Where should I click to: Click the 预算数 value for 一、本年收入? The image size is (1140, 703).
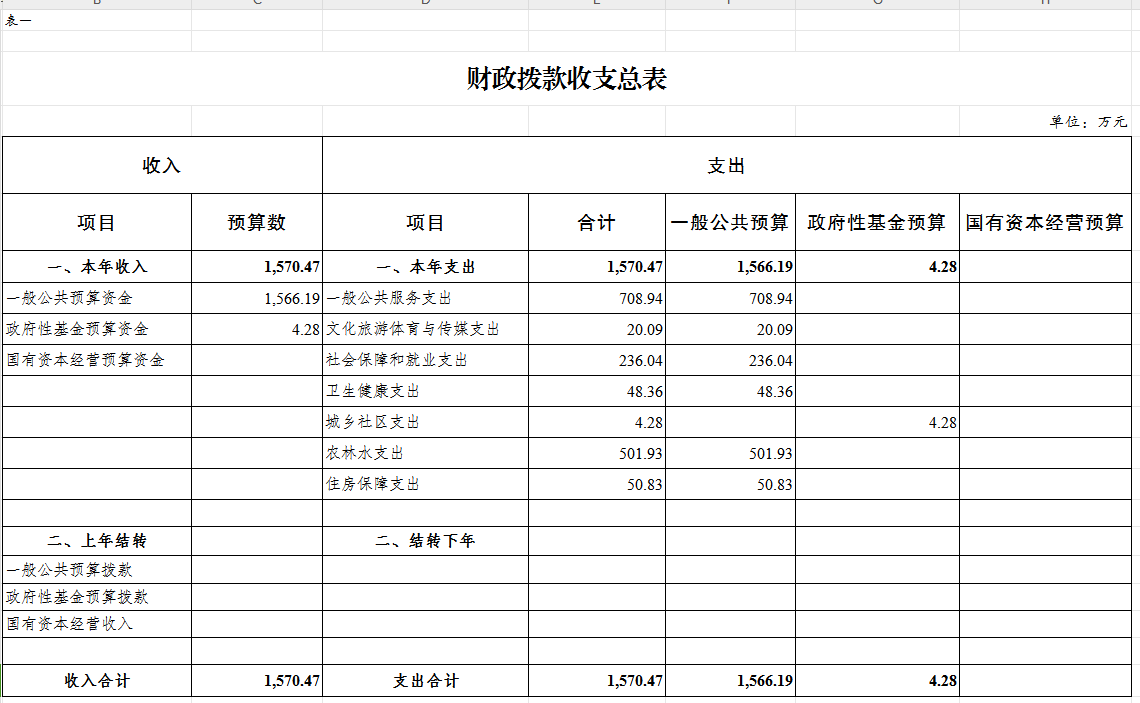click(257, 267)
